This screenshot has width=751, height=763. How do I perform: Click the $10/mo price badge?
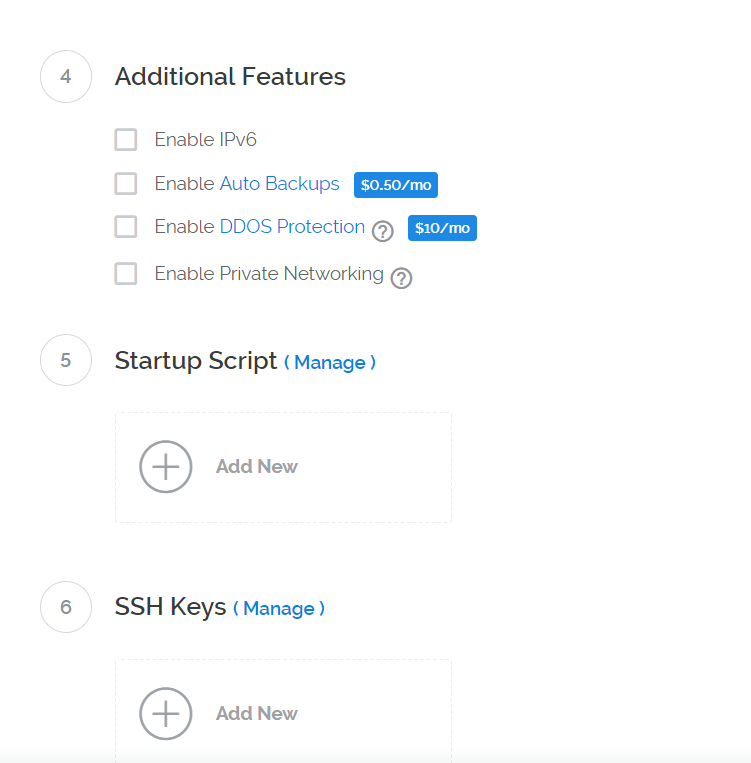click(442, 228)
